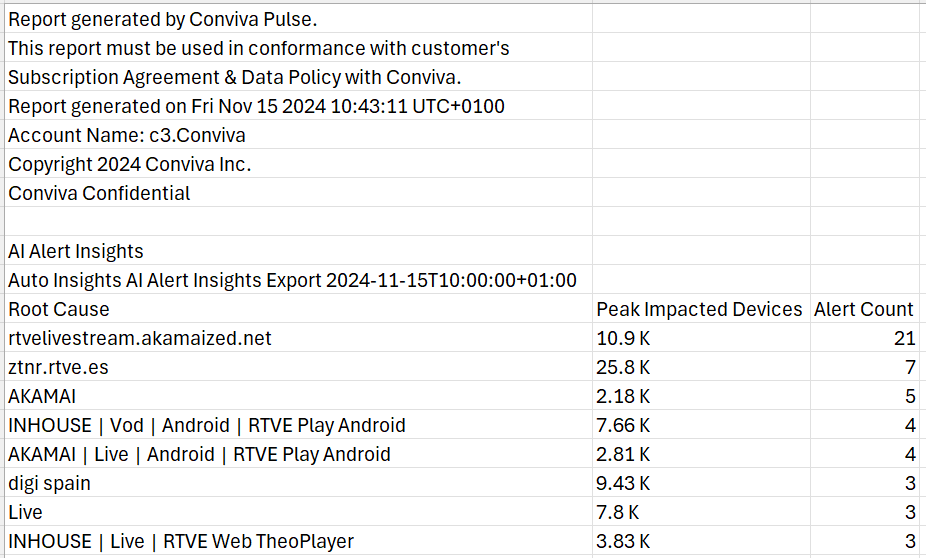
Task: Click the 'AKAMAI | Live | Android' row cell
Action: 199,454
